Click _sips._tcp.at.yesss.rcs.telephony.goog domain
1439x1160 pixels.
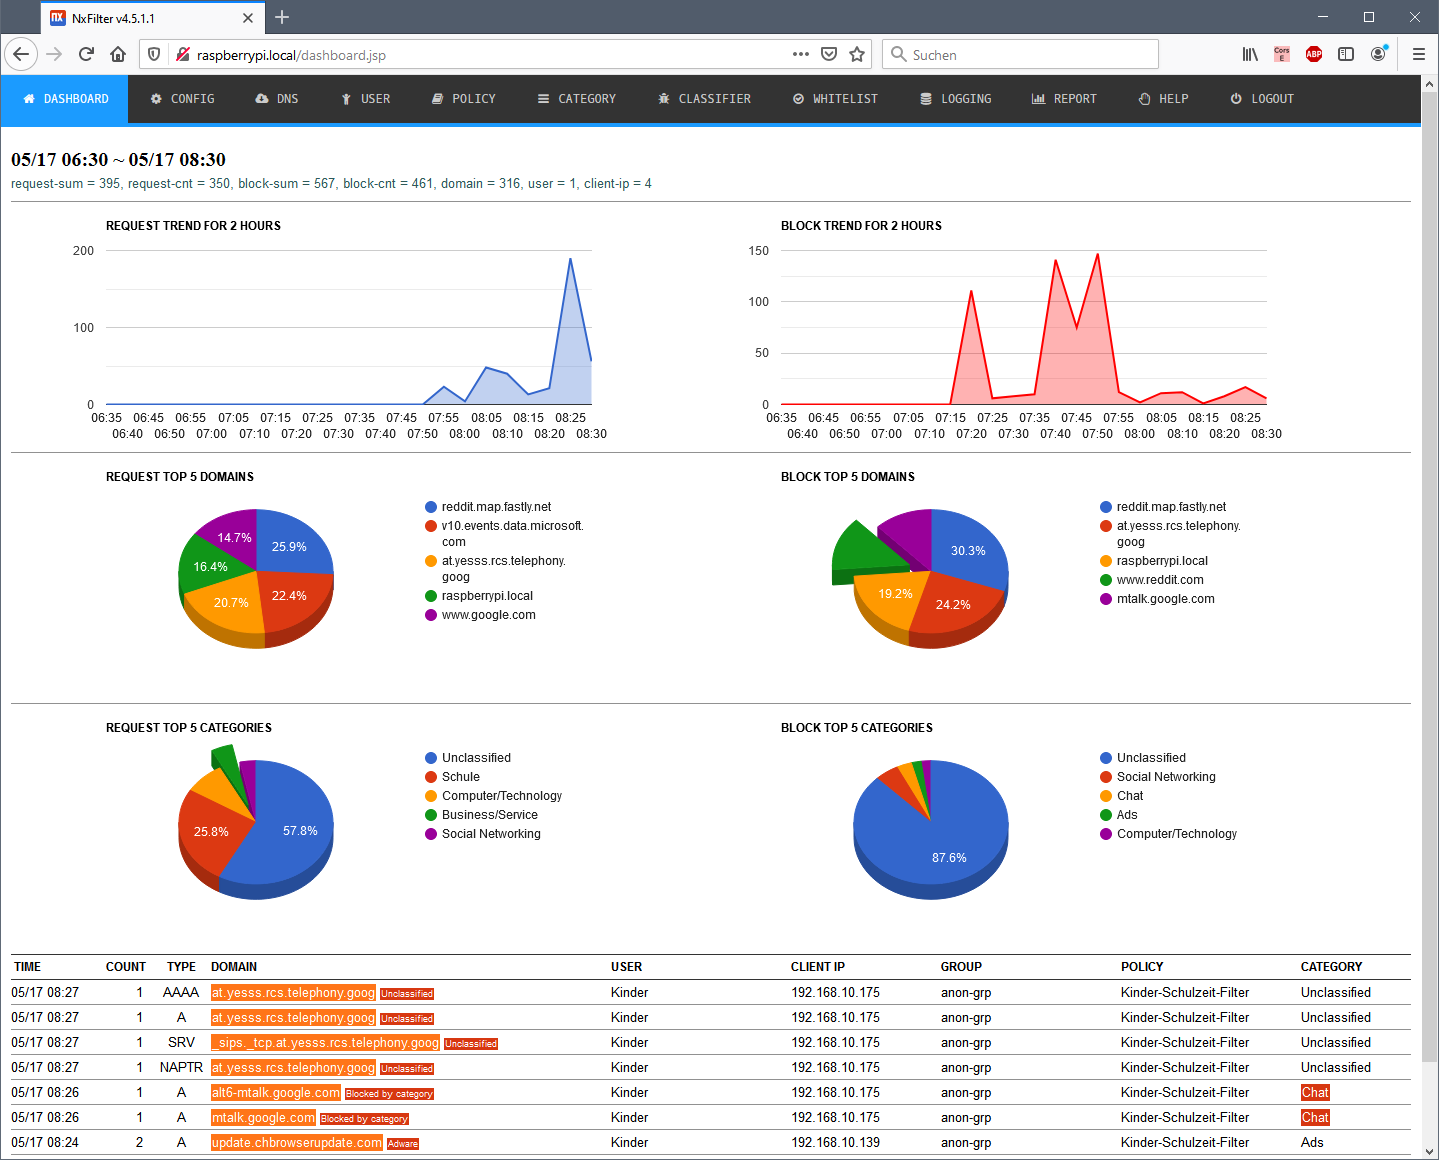[x=325, y=1043]
